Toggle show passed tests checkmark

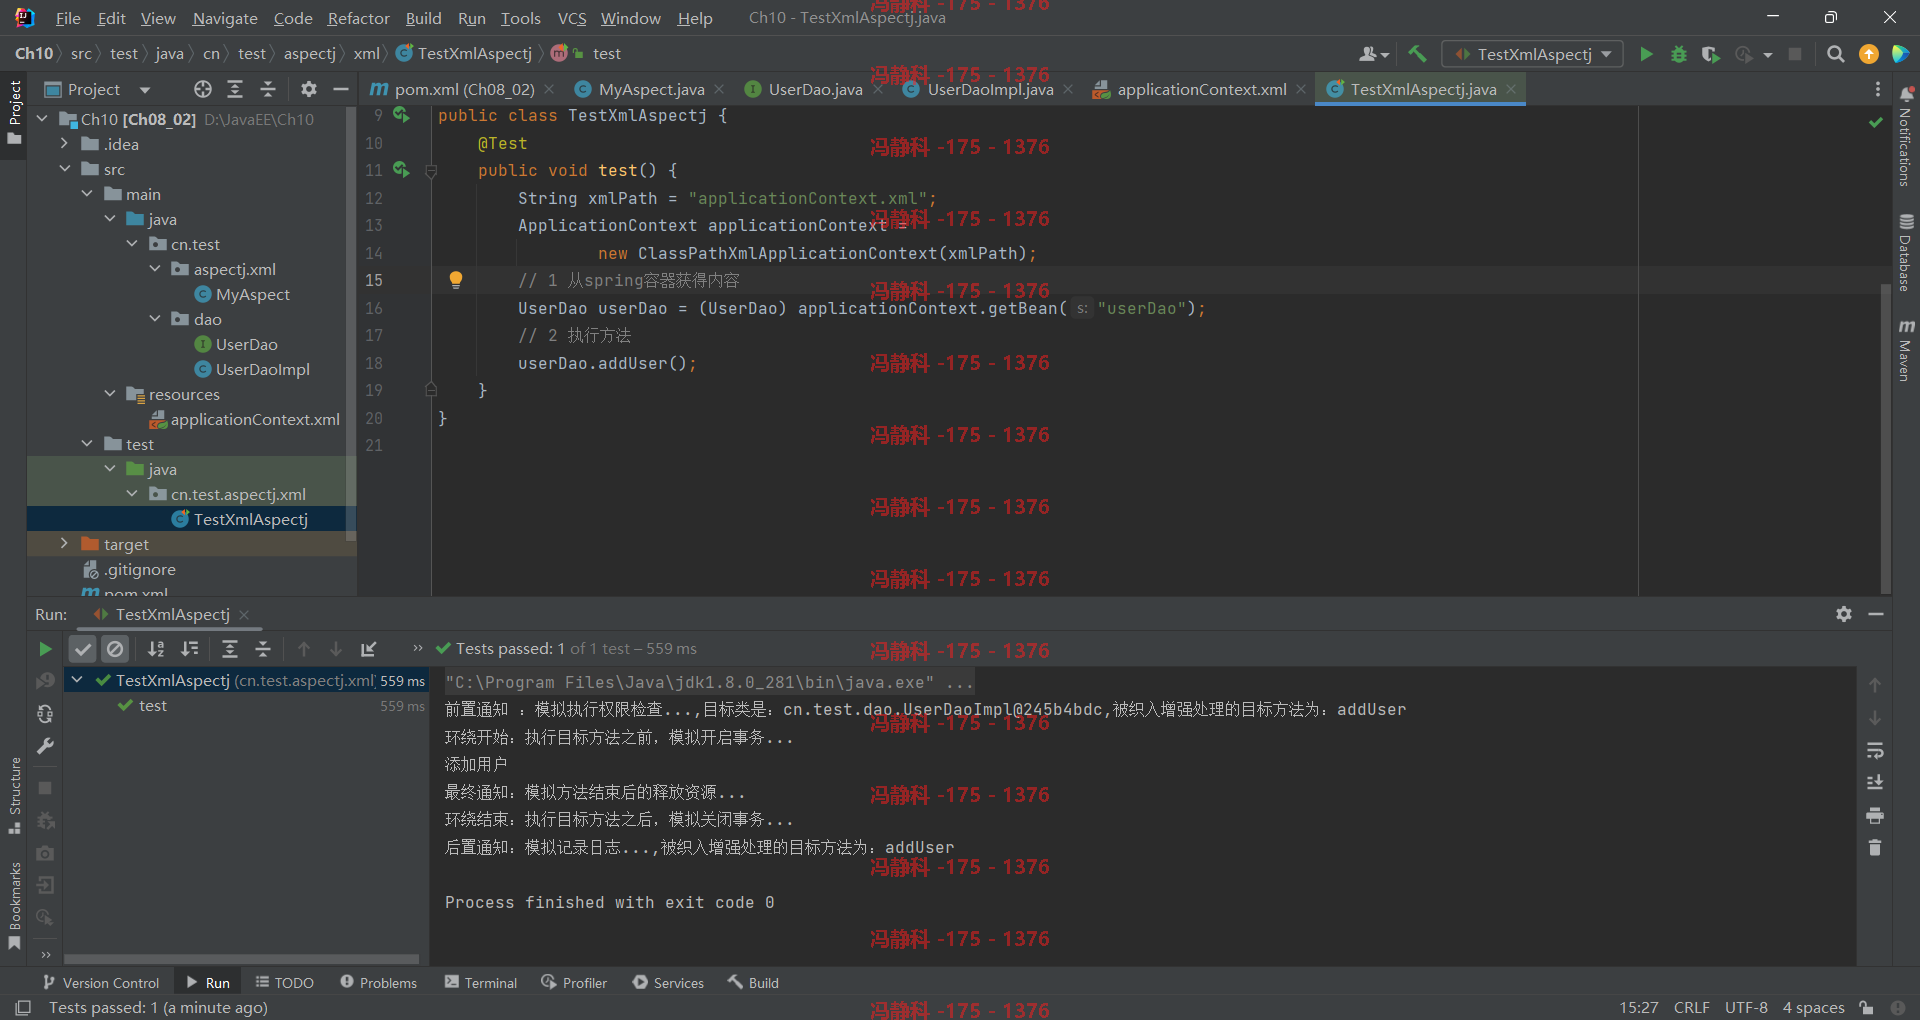[83, 649]
